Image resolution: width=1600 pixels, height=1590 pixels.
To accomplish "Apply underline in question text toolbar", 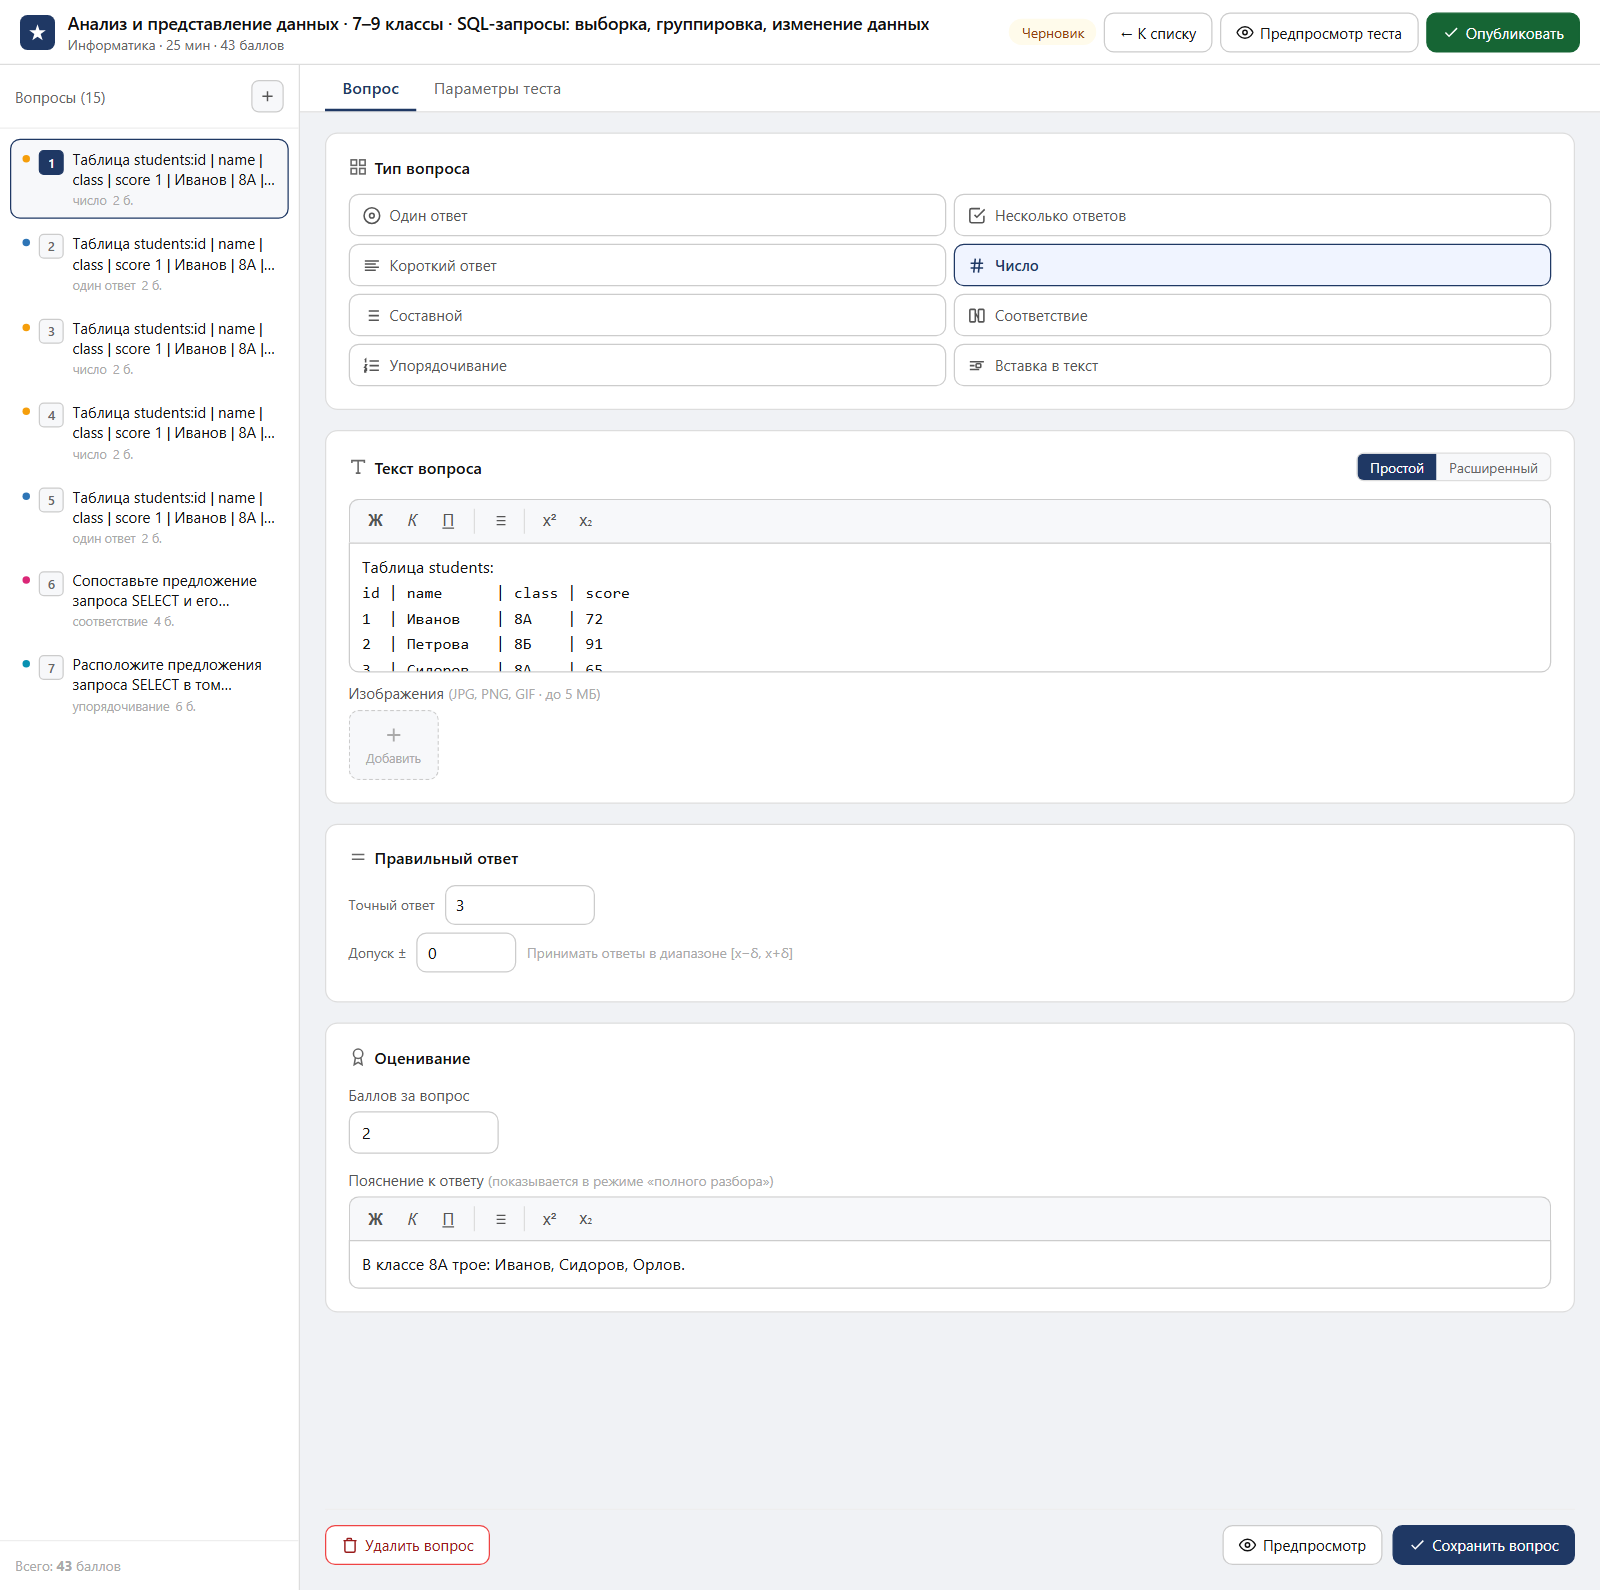I will click(448, 521).
